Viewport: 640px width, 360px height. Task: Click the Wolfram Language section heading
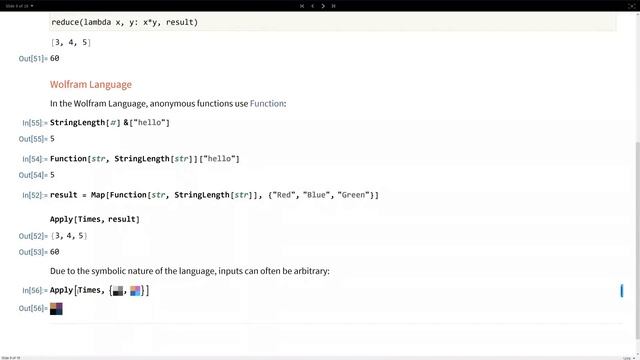click(x=91, y=84)
